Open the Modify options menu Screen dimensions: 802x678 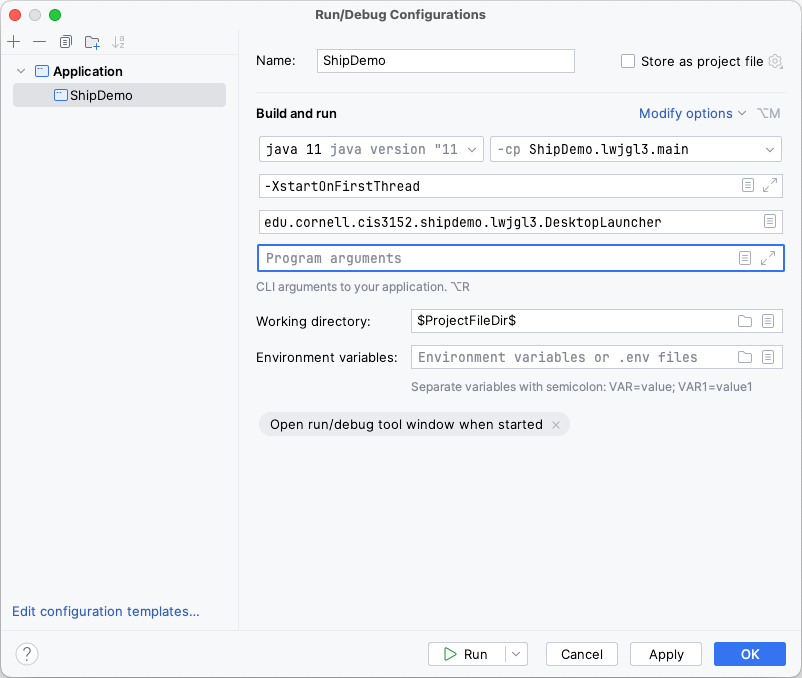(692, 113)
